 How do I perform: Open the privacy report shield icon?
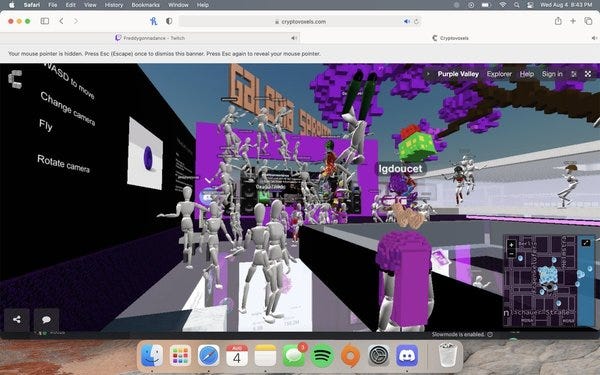pyautogui.click(x=169, y=21)
